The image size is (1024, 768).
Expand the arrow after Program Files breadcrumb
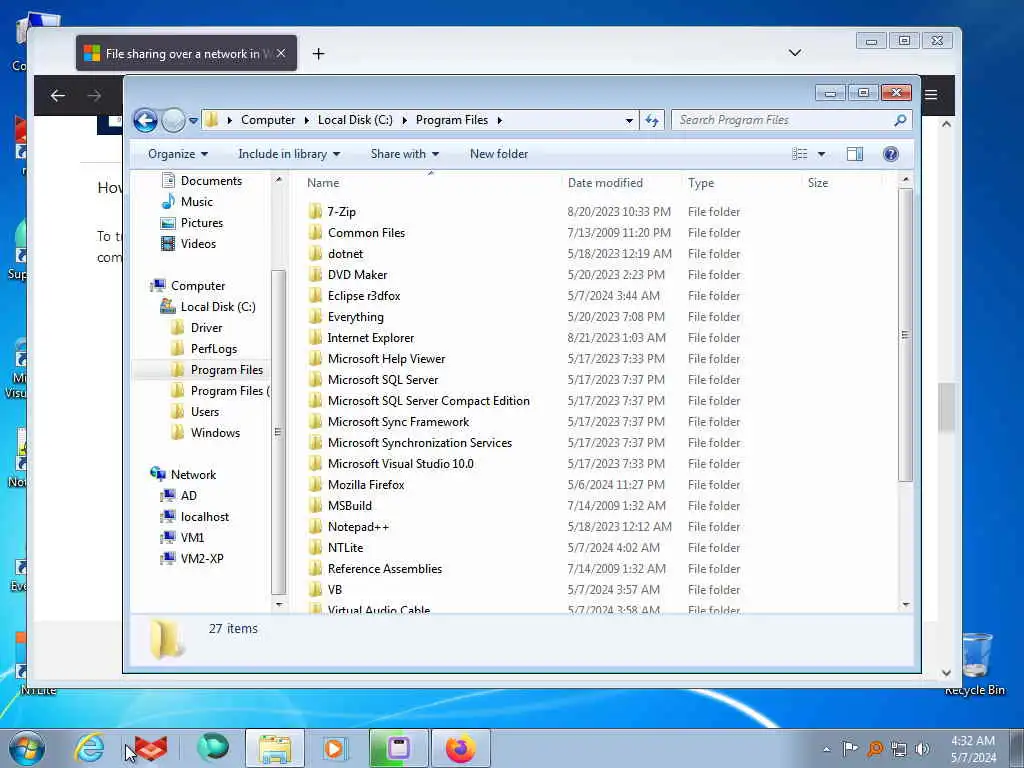coord(500,120)
